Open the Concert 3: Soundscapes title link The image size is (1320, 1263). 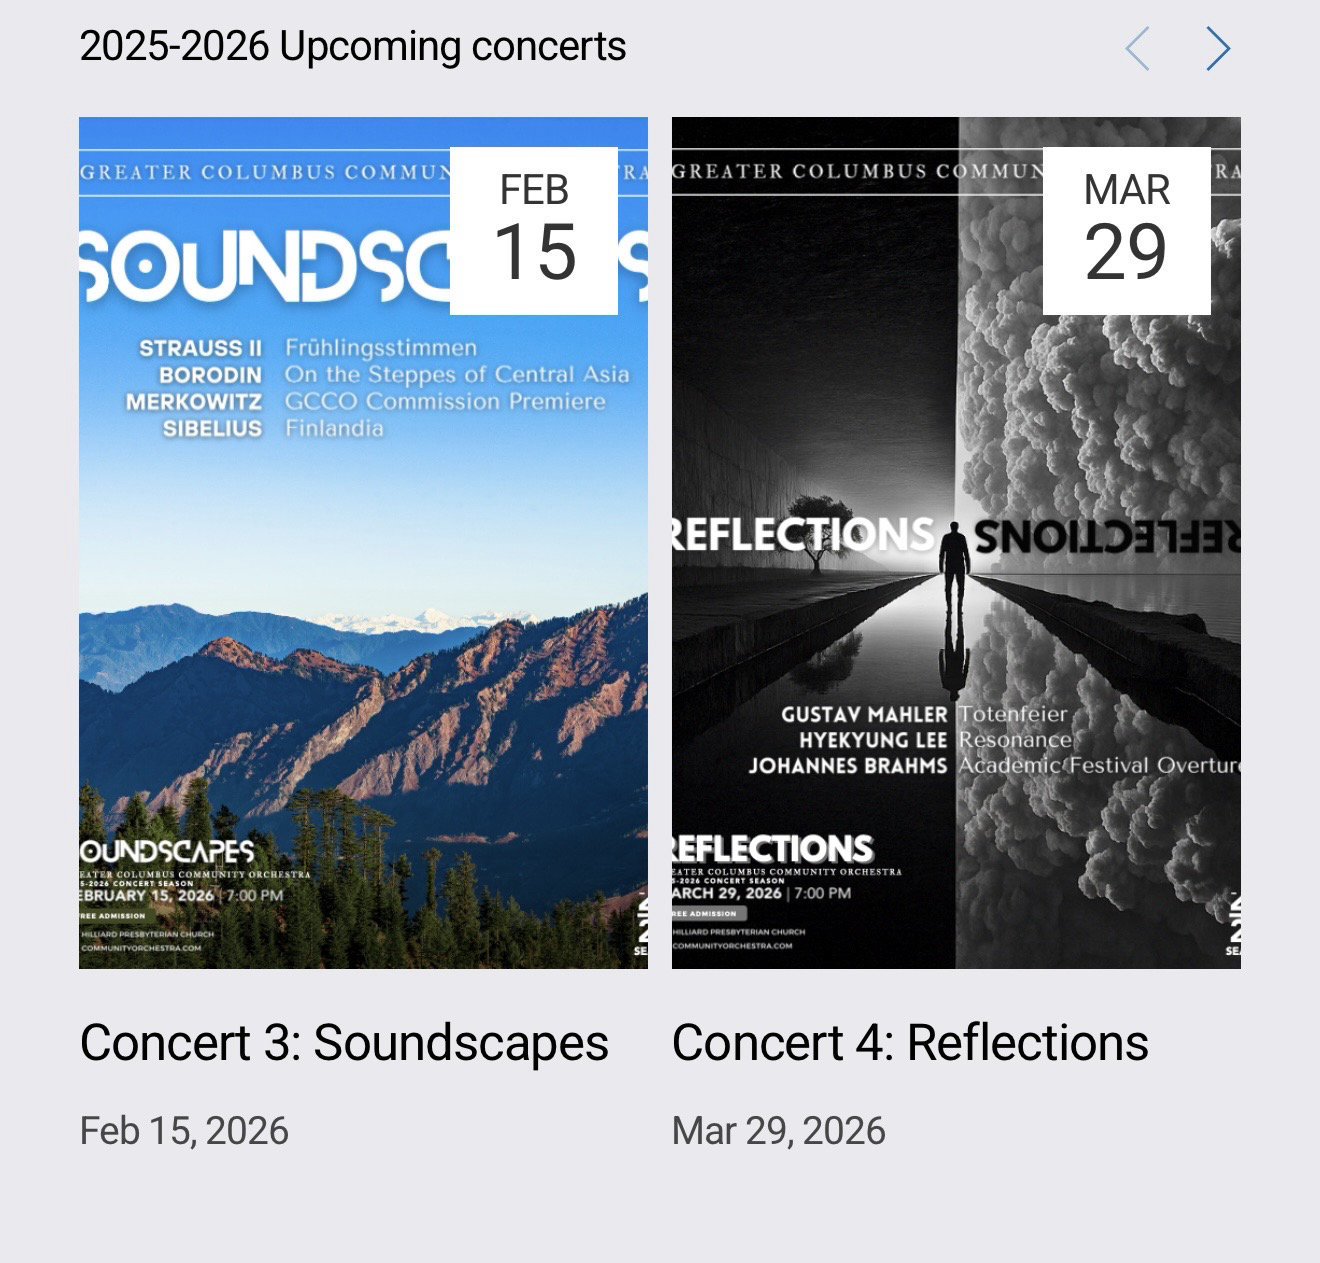tap(344, 1043)
